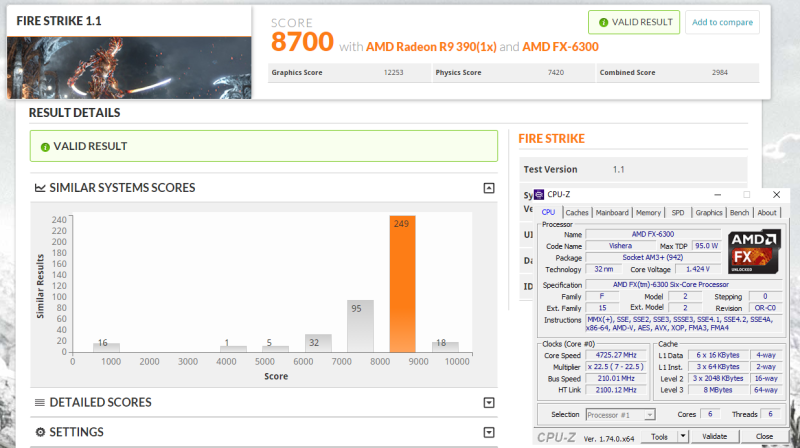This screenshot has width=800, height=448.
Task: Click the HT Link value 2100.12 MHz
Action: [616, 390]
